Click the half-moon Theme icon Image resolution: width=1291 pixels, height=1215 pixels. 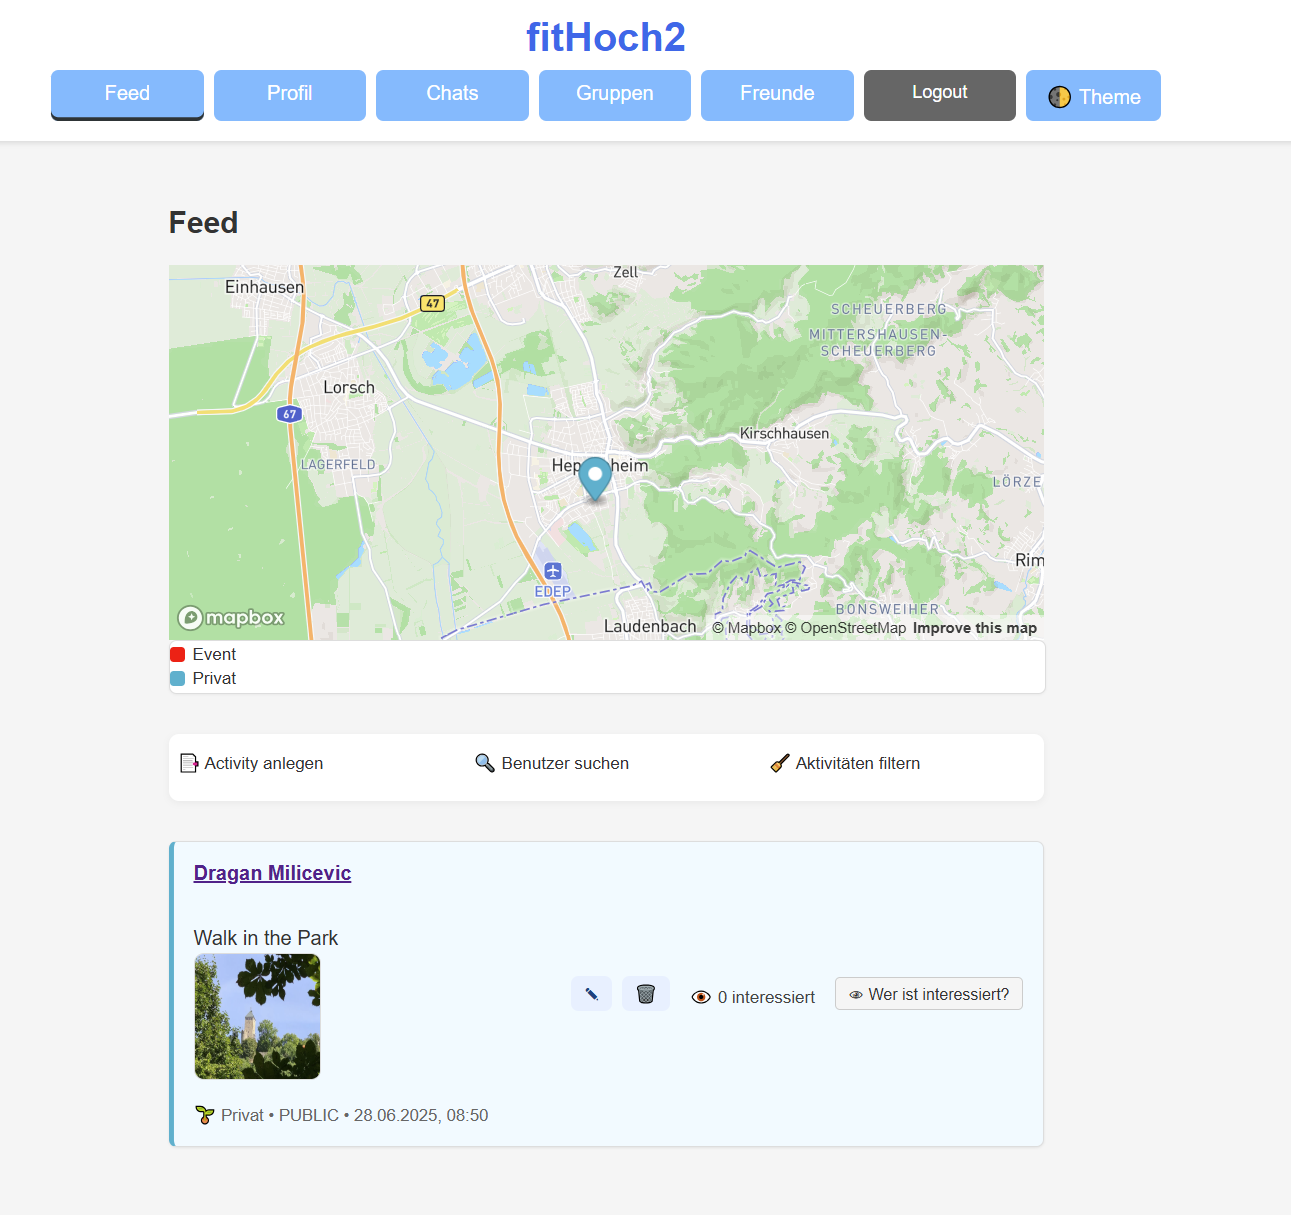[1059, 97]
